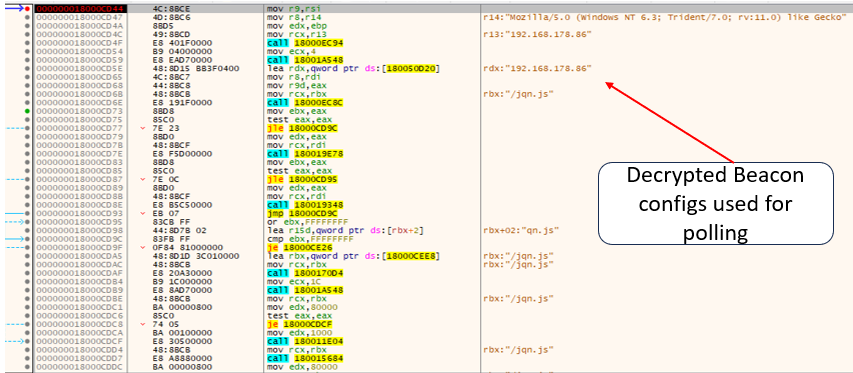The width and height of the screenshot is (853, 373).
Task: Set breakpoint on dot beside address 000000018000CDD7
Action: click(27, 358)
